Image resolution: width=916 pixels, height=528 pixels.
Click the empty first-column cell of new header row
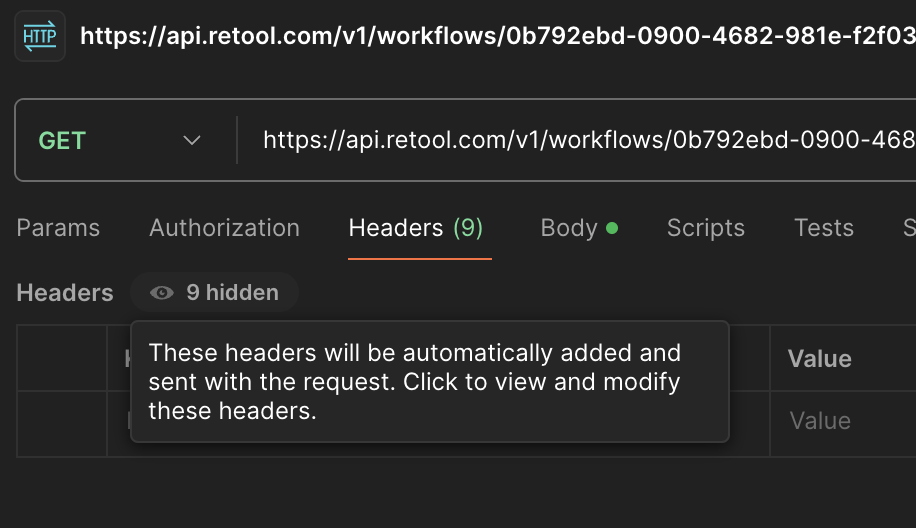pyautogui.click(x=62, y=423)
